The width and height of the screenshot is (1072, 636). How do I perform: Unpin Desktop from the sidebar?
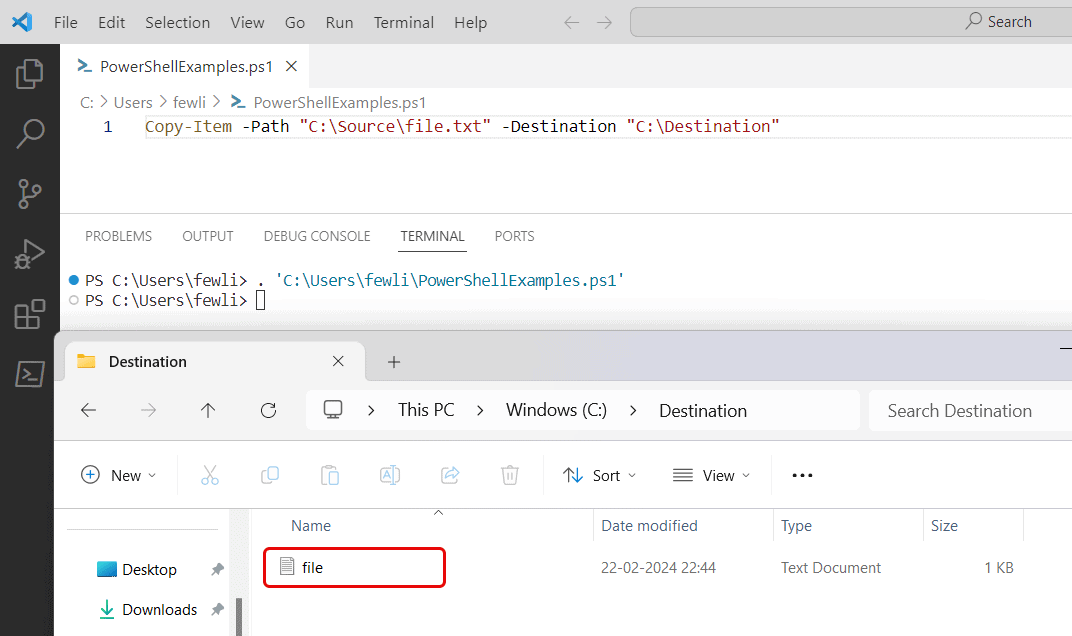pos(216,568)
